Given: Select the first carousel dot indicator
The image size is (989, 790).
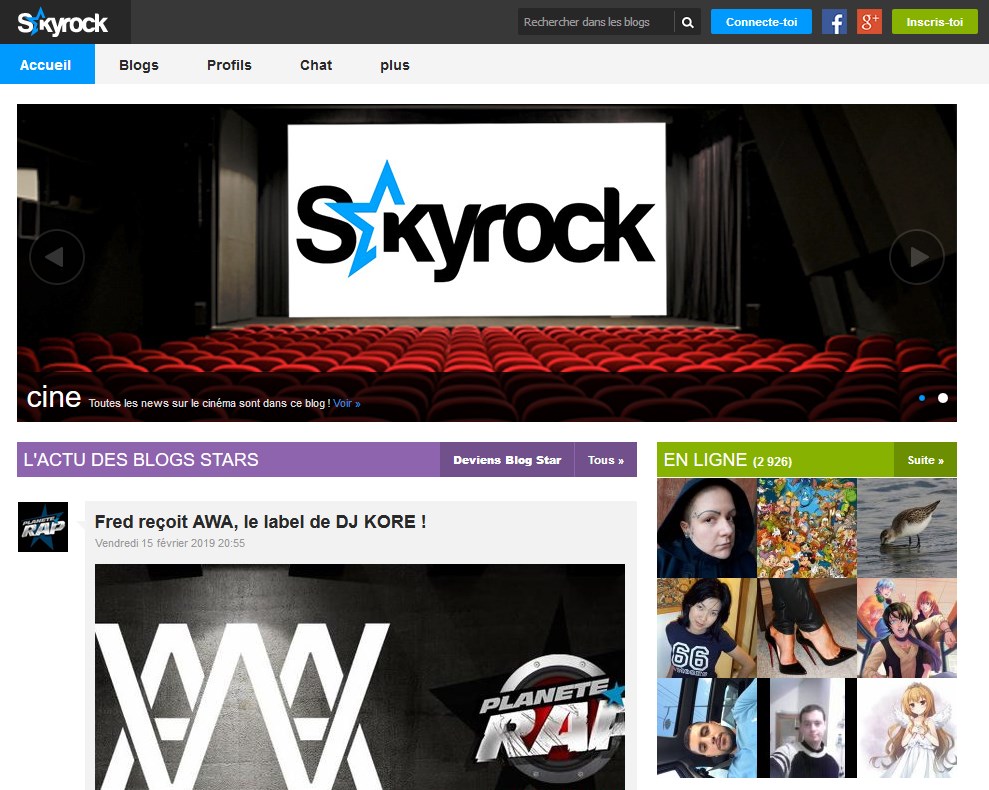Looking at the screenshot, I should (x=922, y=398).
